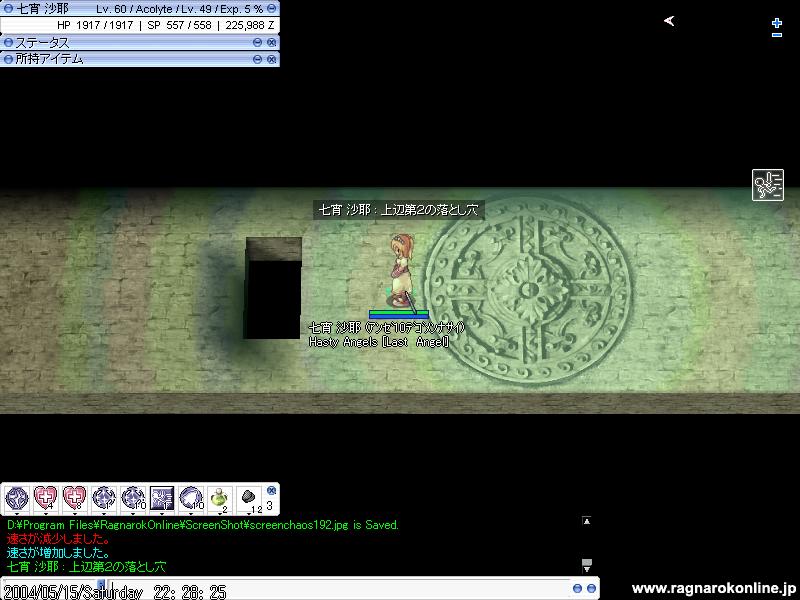The width and height of the screenshot is (800, 600).
Task: Click red 速さが減少しました chat line
Action: [x=58, y=539]
